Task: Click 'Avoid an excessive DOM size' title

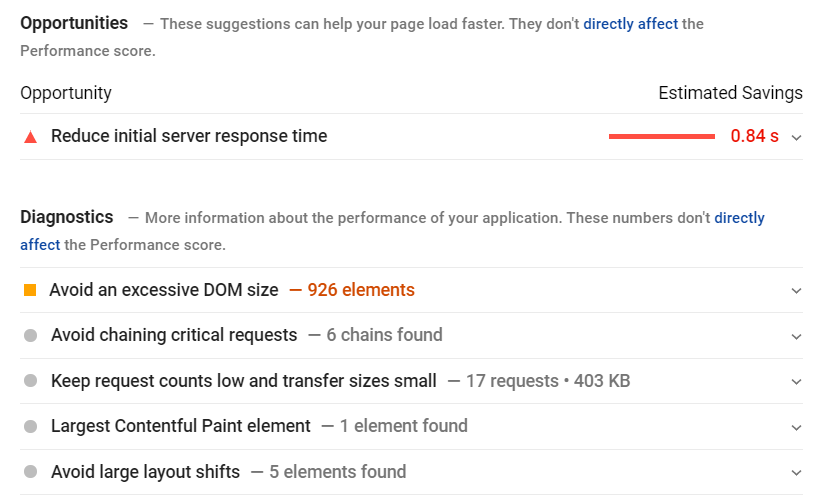Action: [x=164, y=290]
